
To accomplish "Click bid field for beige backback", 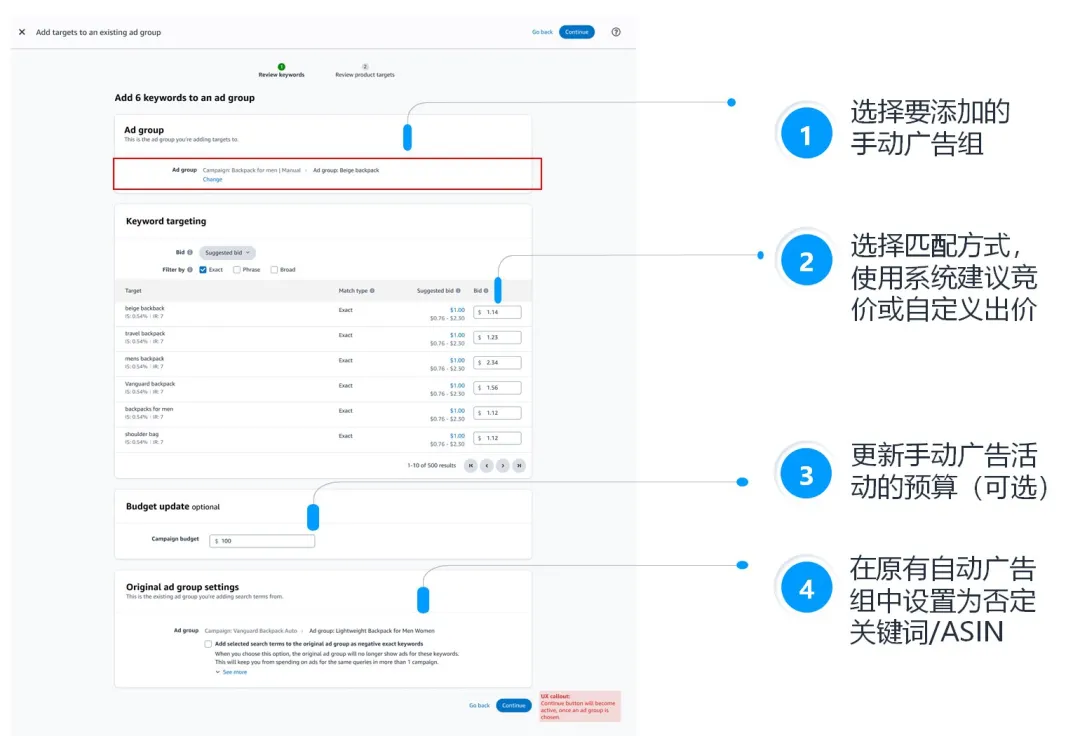I will pos(497,312).
